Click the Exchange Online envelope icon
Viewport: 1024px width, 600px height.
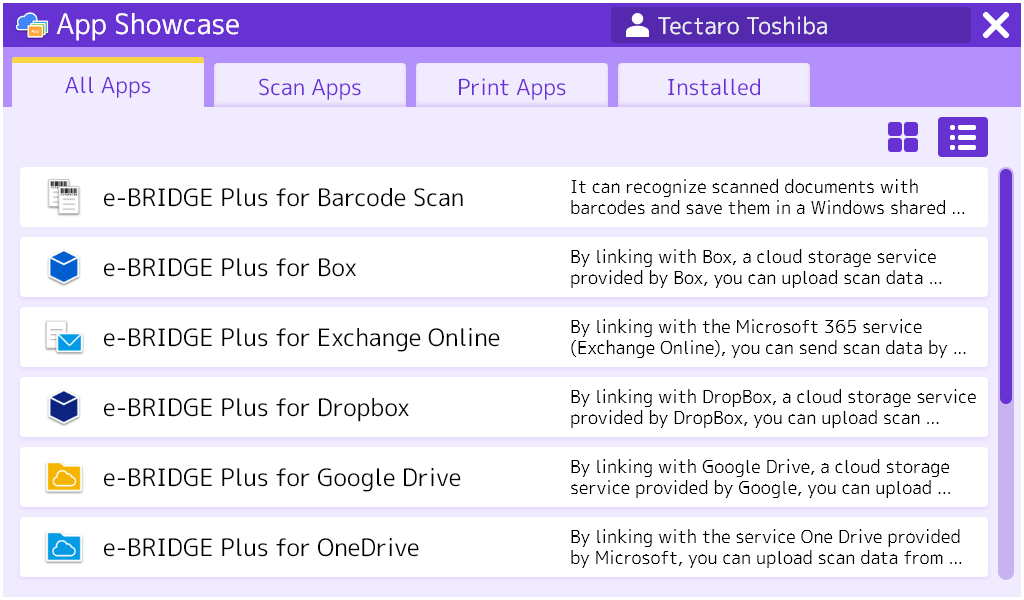click(64, 337)
